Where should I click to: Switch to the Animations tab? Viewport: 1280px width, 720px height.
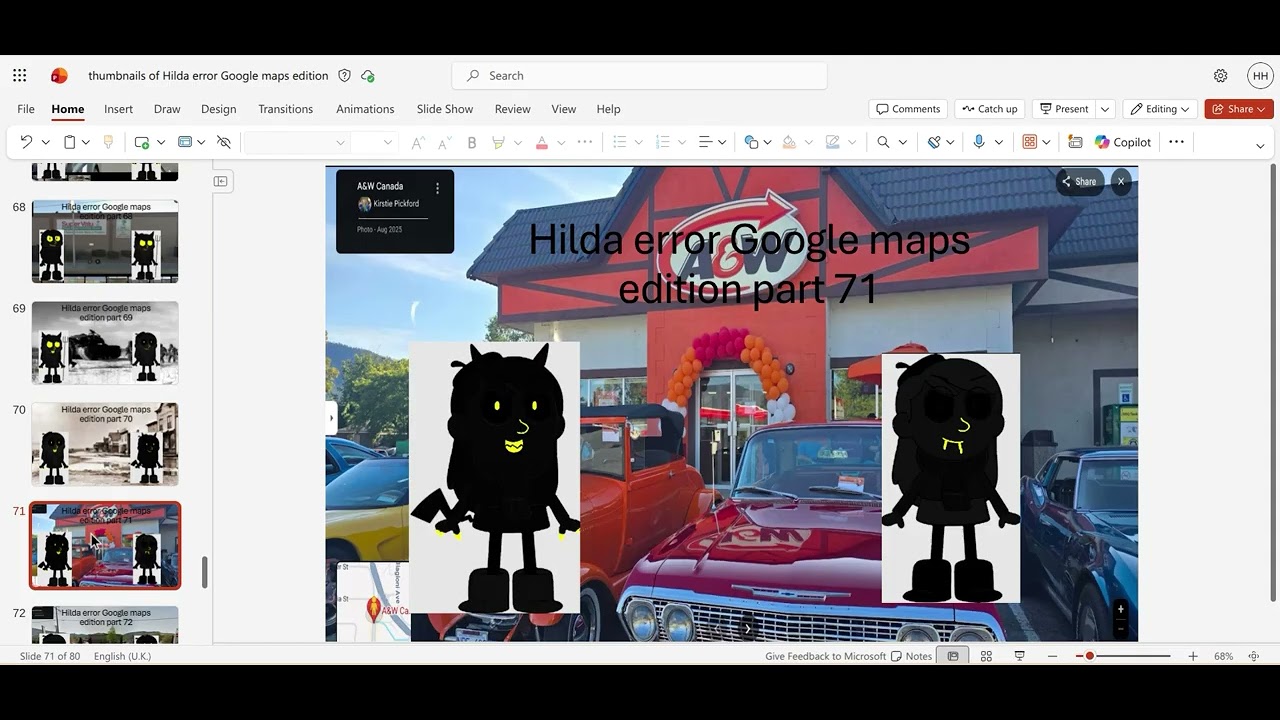coord(365,109)
